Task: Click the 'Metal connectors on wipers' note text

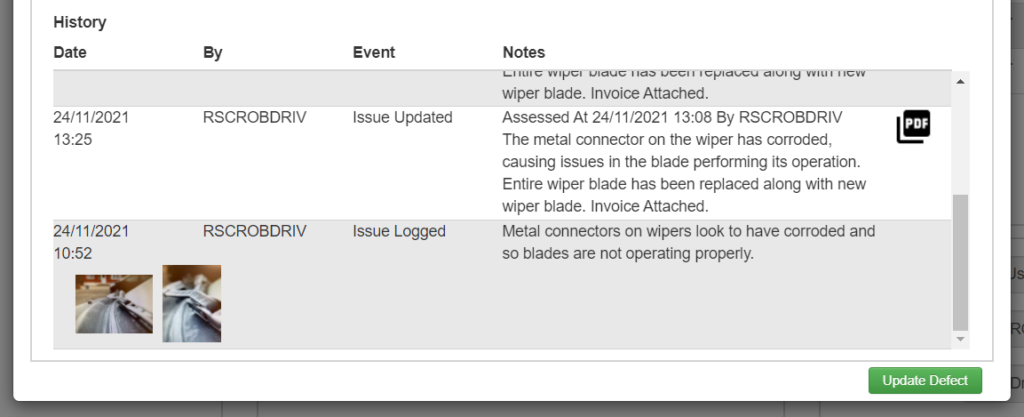Action: (688, 242)
